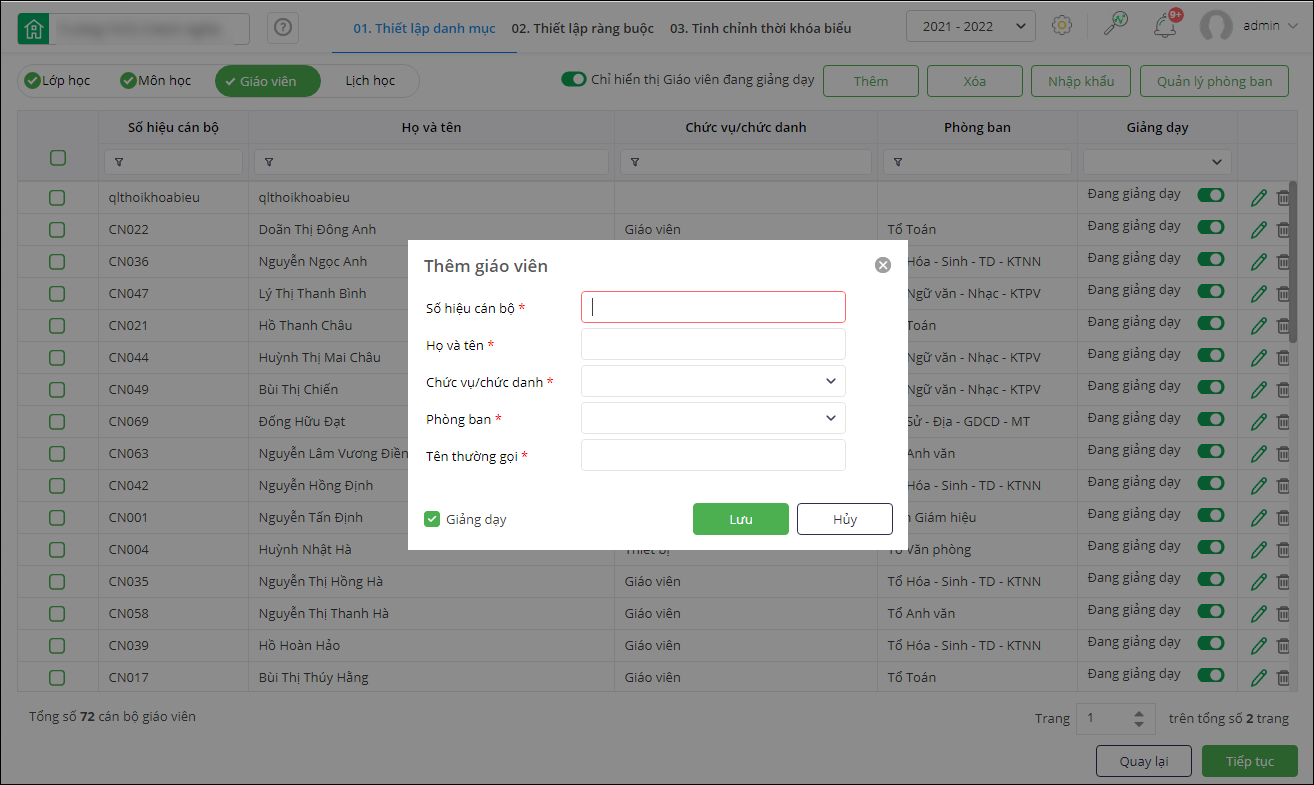This screenshot has height=785, width=1314.
Task: Open the settings gear icon
Action: 1062,26
